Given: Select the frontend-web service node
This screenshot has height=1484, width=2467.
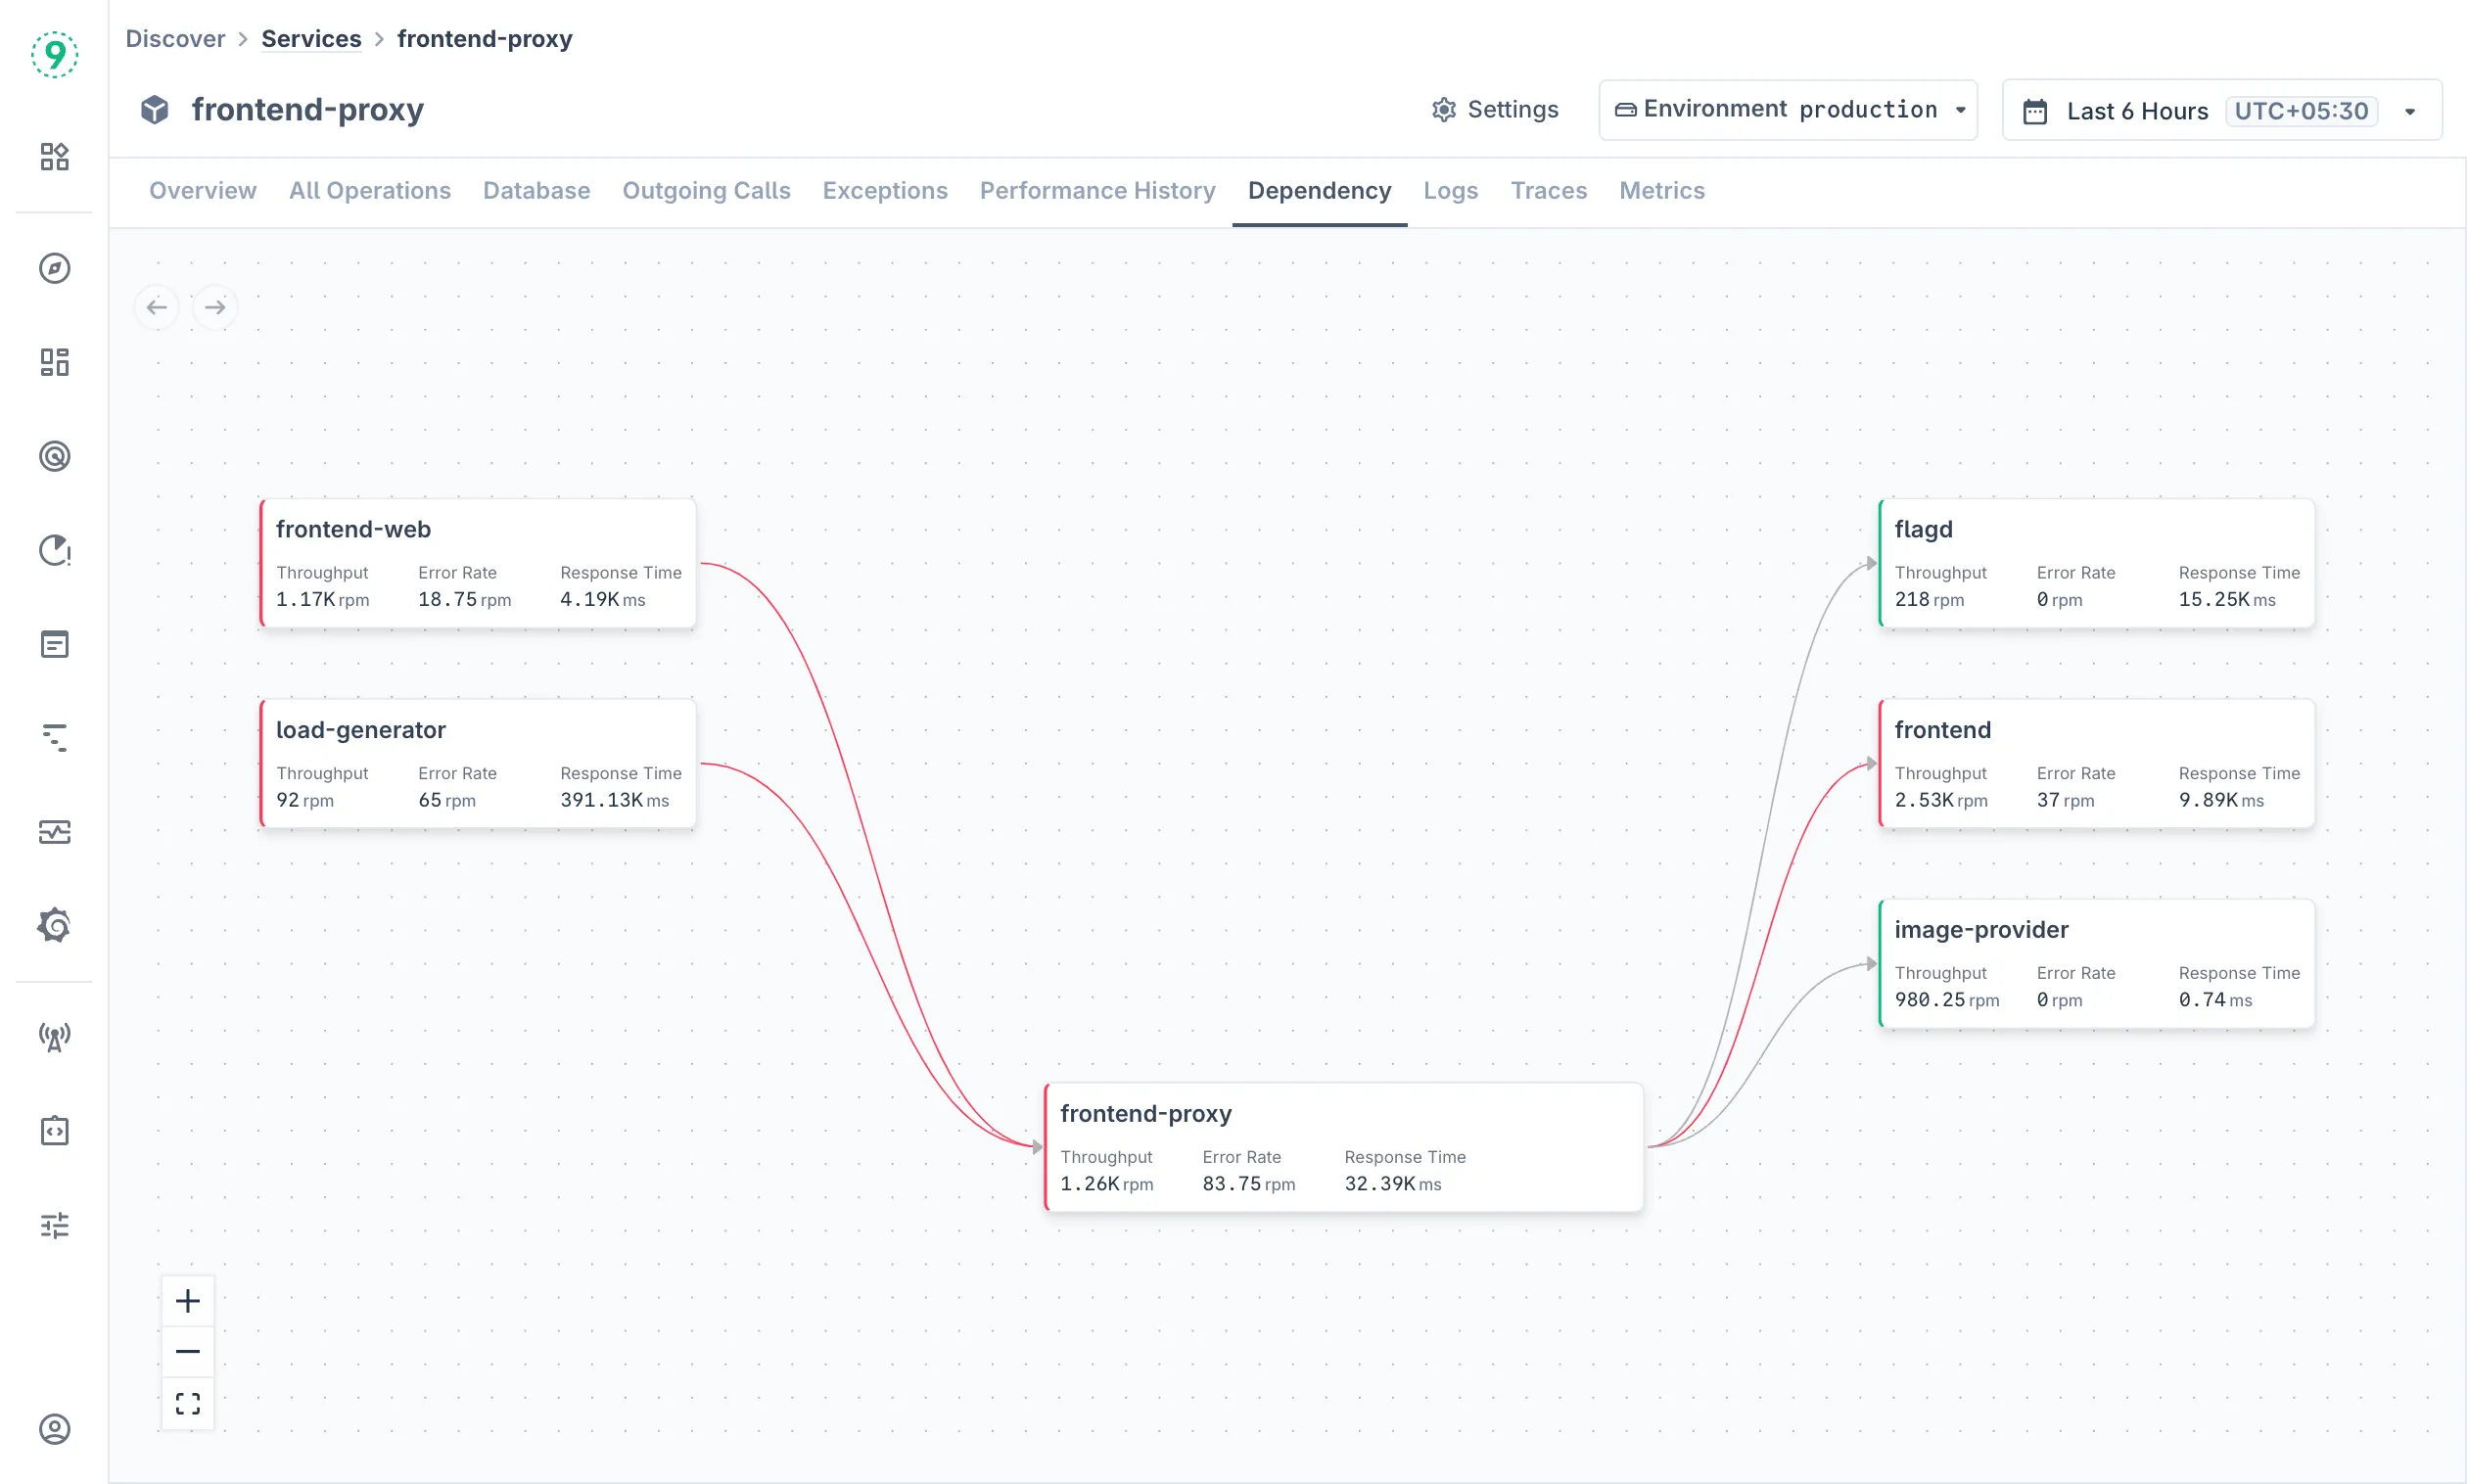Looking at the screenshot, I should [478, 563].
